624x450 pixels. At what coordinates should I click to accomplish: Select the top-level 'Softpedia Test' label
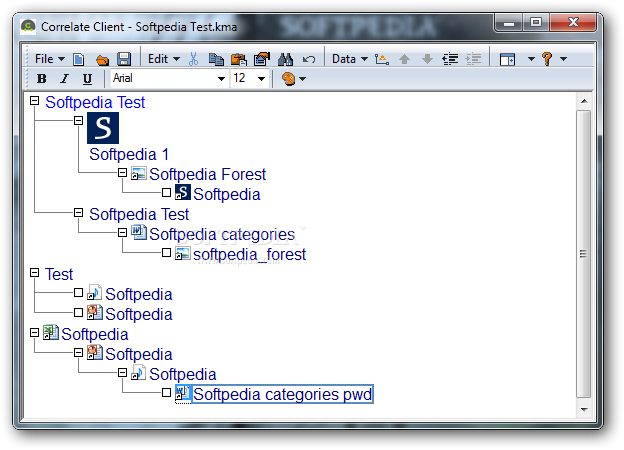tap(95, 102)
